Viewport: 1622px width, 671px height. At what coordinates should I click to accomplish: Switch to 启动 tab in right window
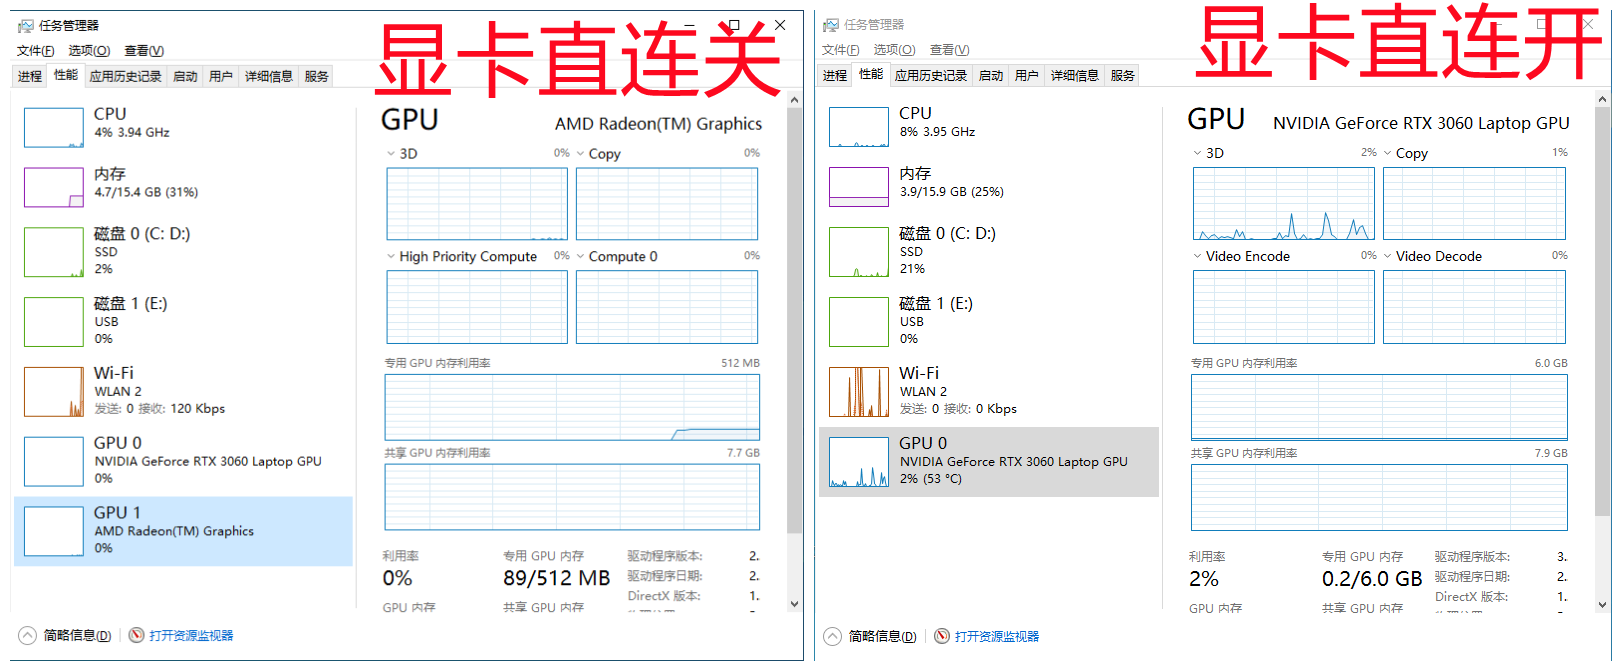[x=991, y=75]
